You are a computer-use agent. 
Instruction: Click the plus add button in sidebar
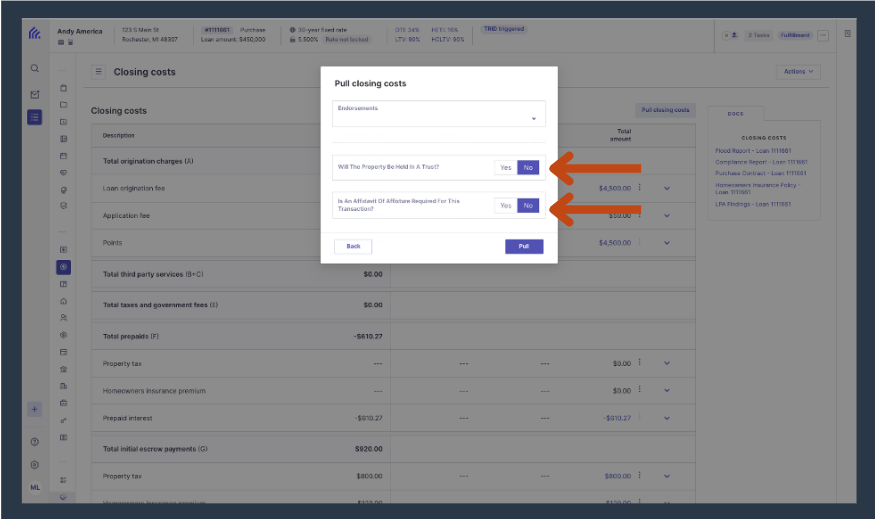coord(35,409)
